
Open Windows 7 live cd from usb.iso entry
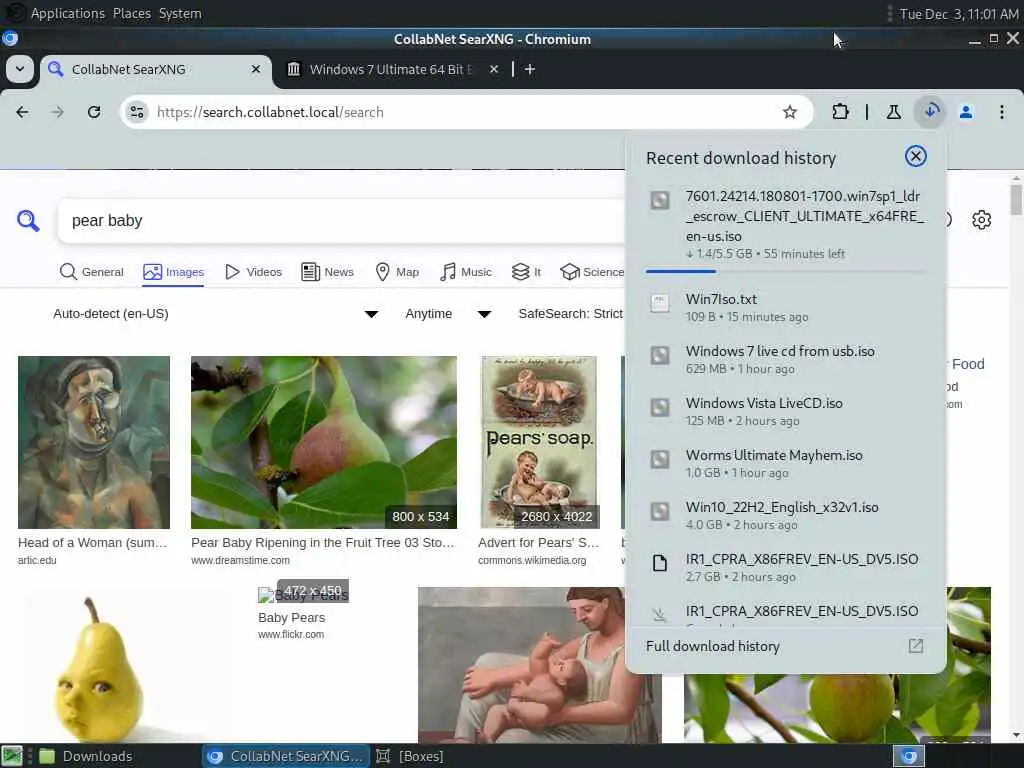point(786,359)
